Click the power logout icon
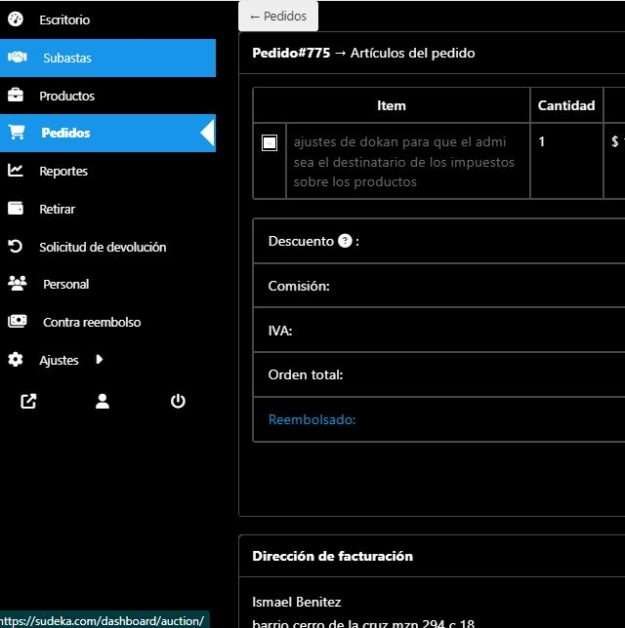625x628 pixels. pos(178,401)
